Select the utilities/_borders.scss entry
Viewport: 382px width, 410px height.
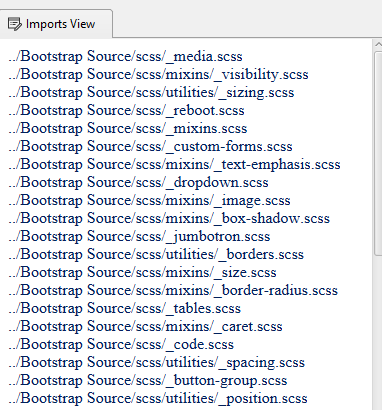(156, 254)
